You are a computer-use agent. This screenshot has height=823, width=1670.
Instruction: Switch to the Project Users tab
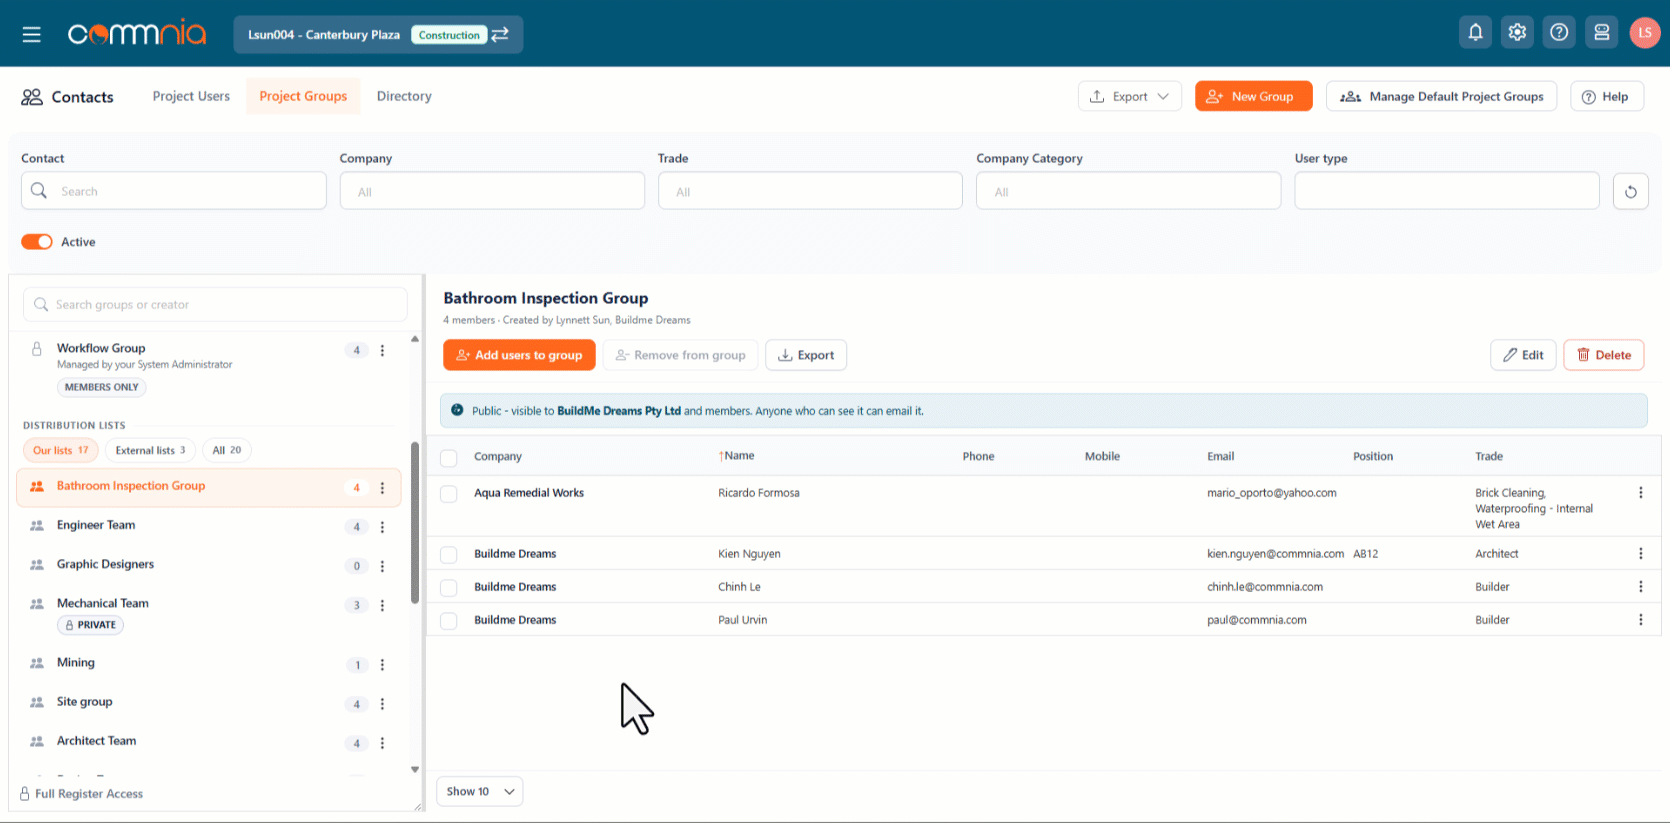tap(191, 96)
